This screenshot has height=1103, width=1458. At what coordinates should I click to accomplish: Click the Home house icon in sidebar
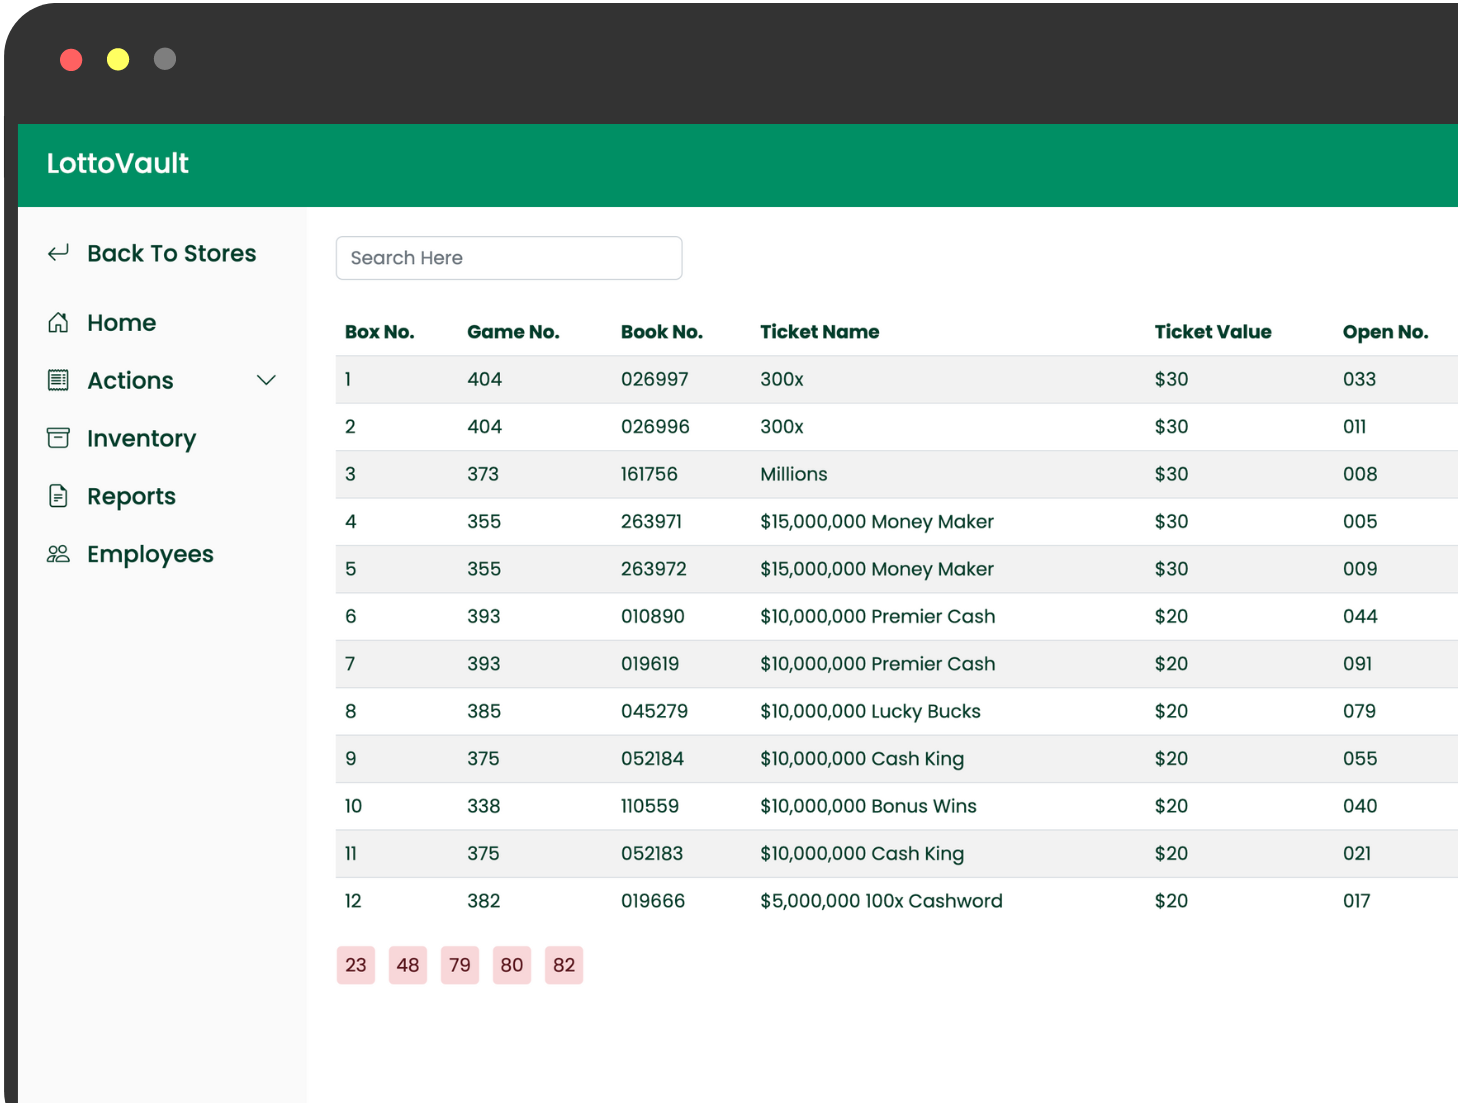tap(58, 323)
